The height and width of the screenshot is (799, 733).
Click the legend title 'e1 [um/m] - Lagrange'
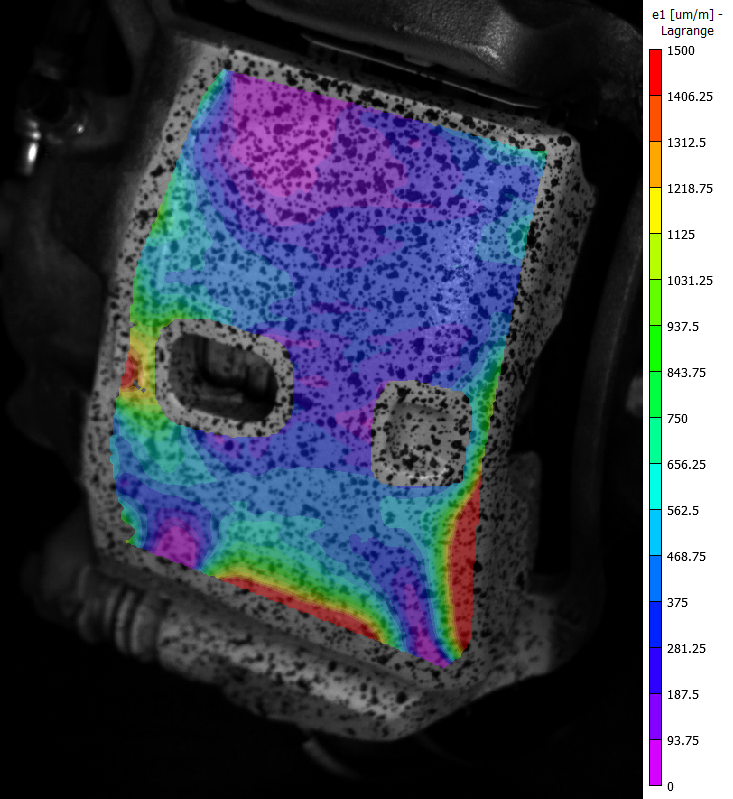(x=687, y=23)
